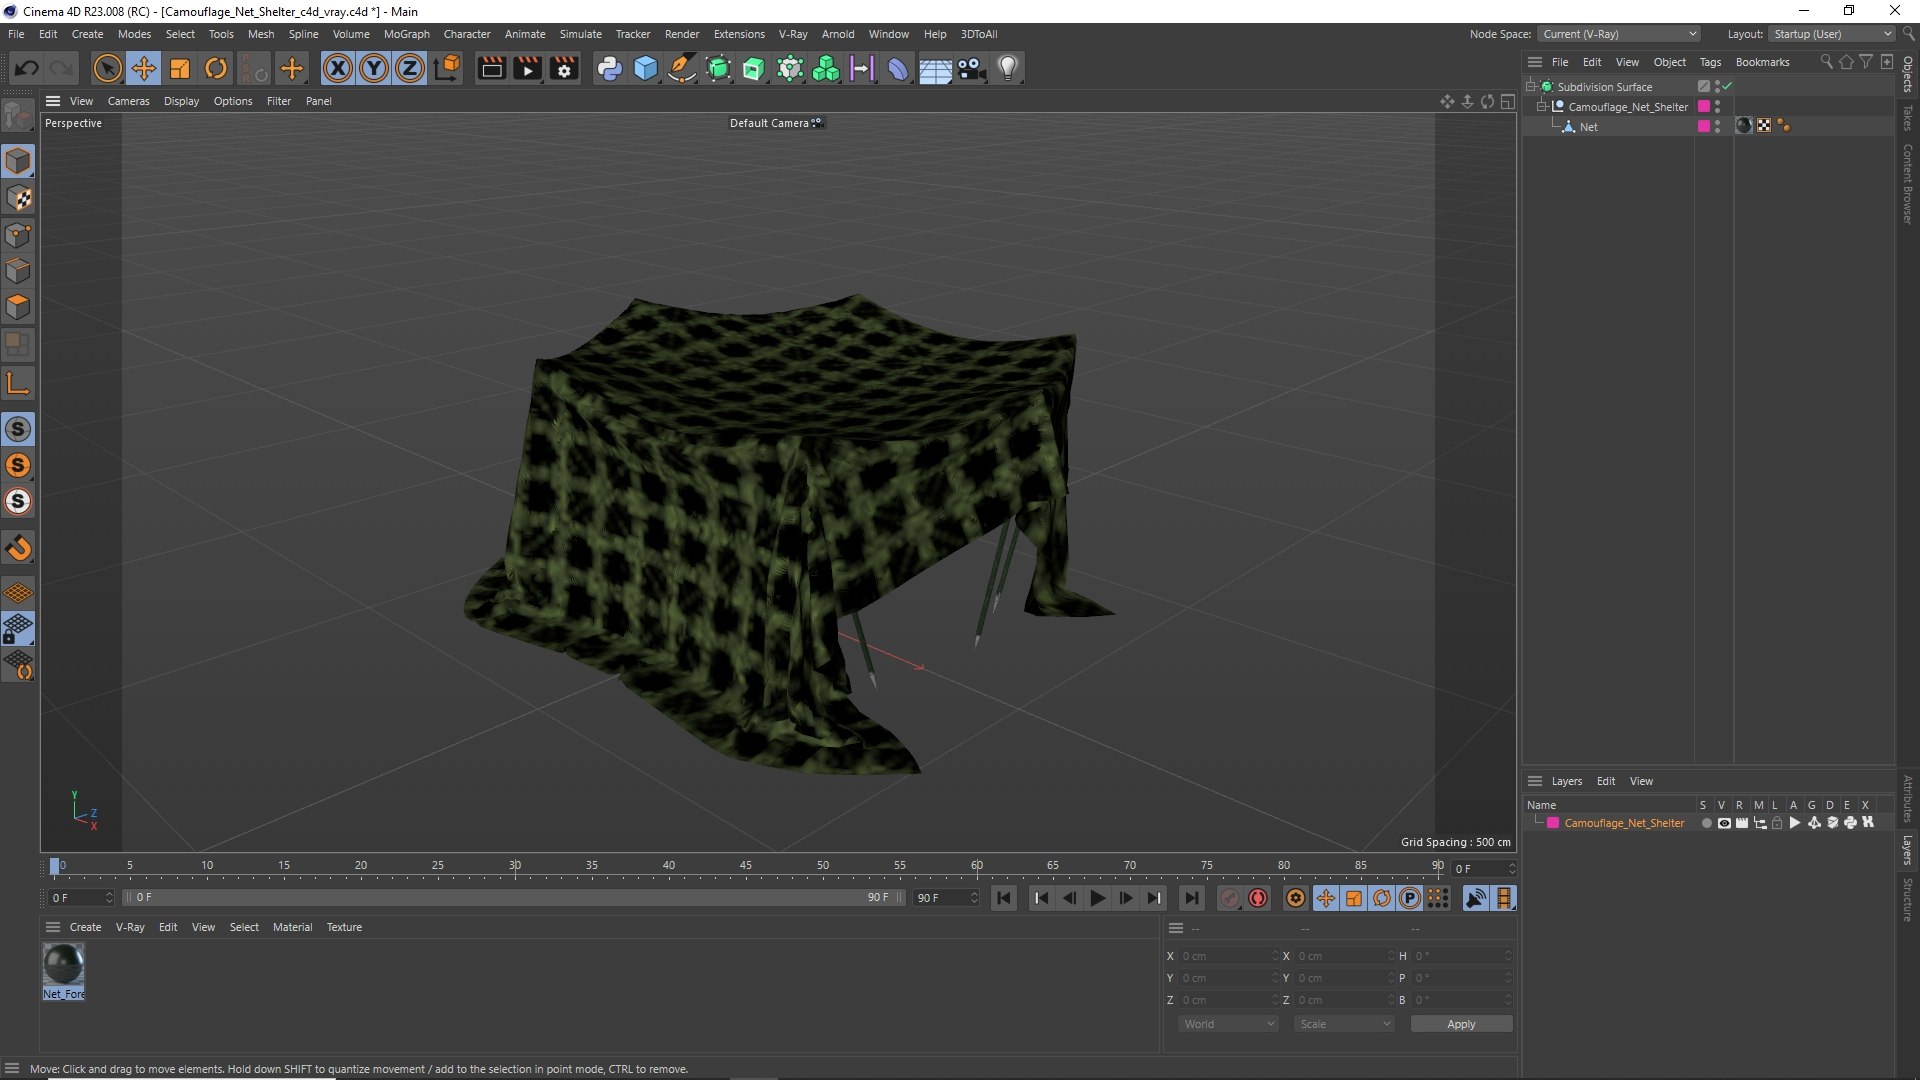Collapse the Camouflage_Net_Shelter object node
Screen dimensions: 1920x1080
(1541, 106)
